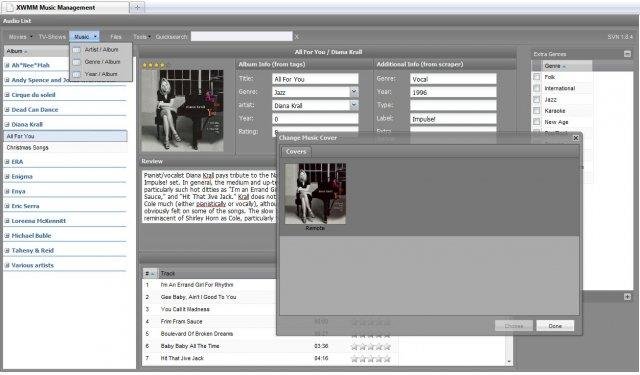
Task: Open the Movies menu
Action: (20, 37)
